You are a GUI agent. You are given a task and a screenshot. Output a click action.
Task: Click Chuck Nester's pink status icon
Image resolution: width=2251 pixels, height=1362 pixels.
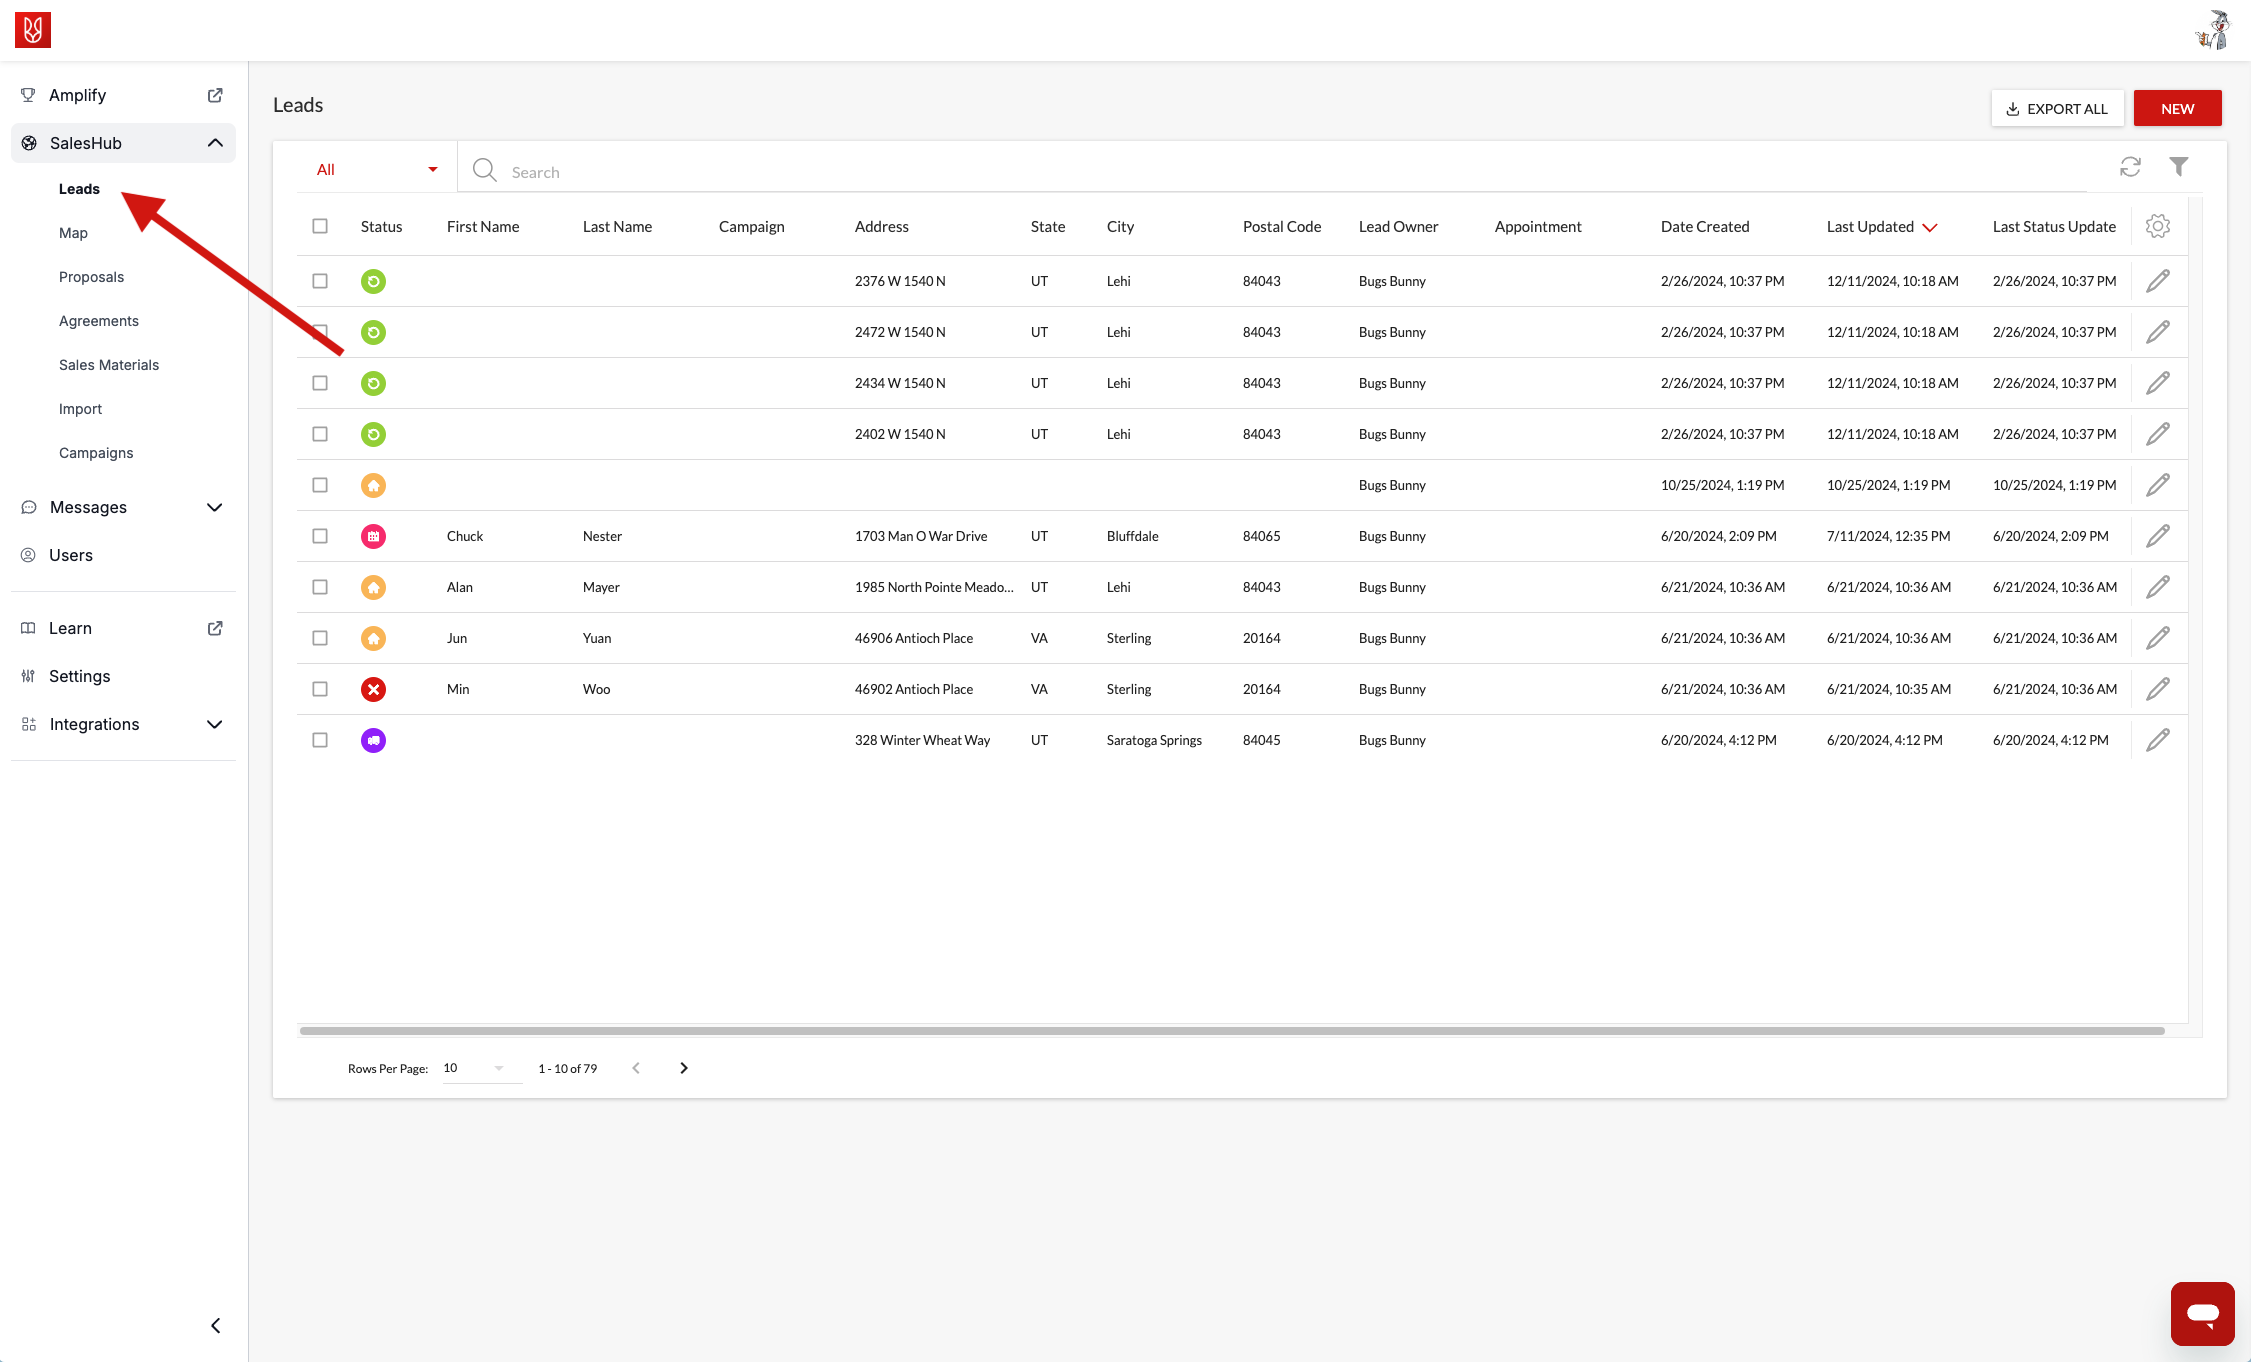point(373,536)
